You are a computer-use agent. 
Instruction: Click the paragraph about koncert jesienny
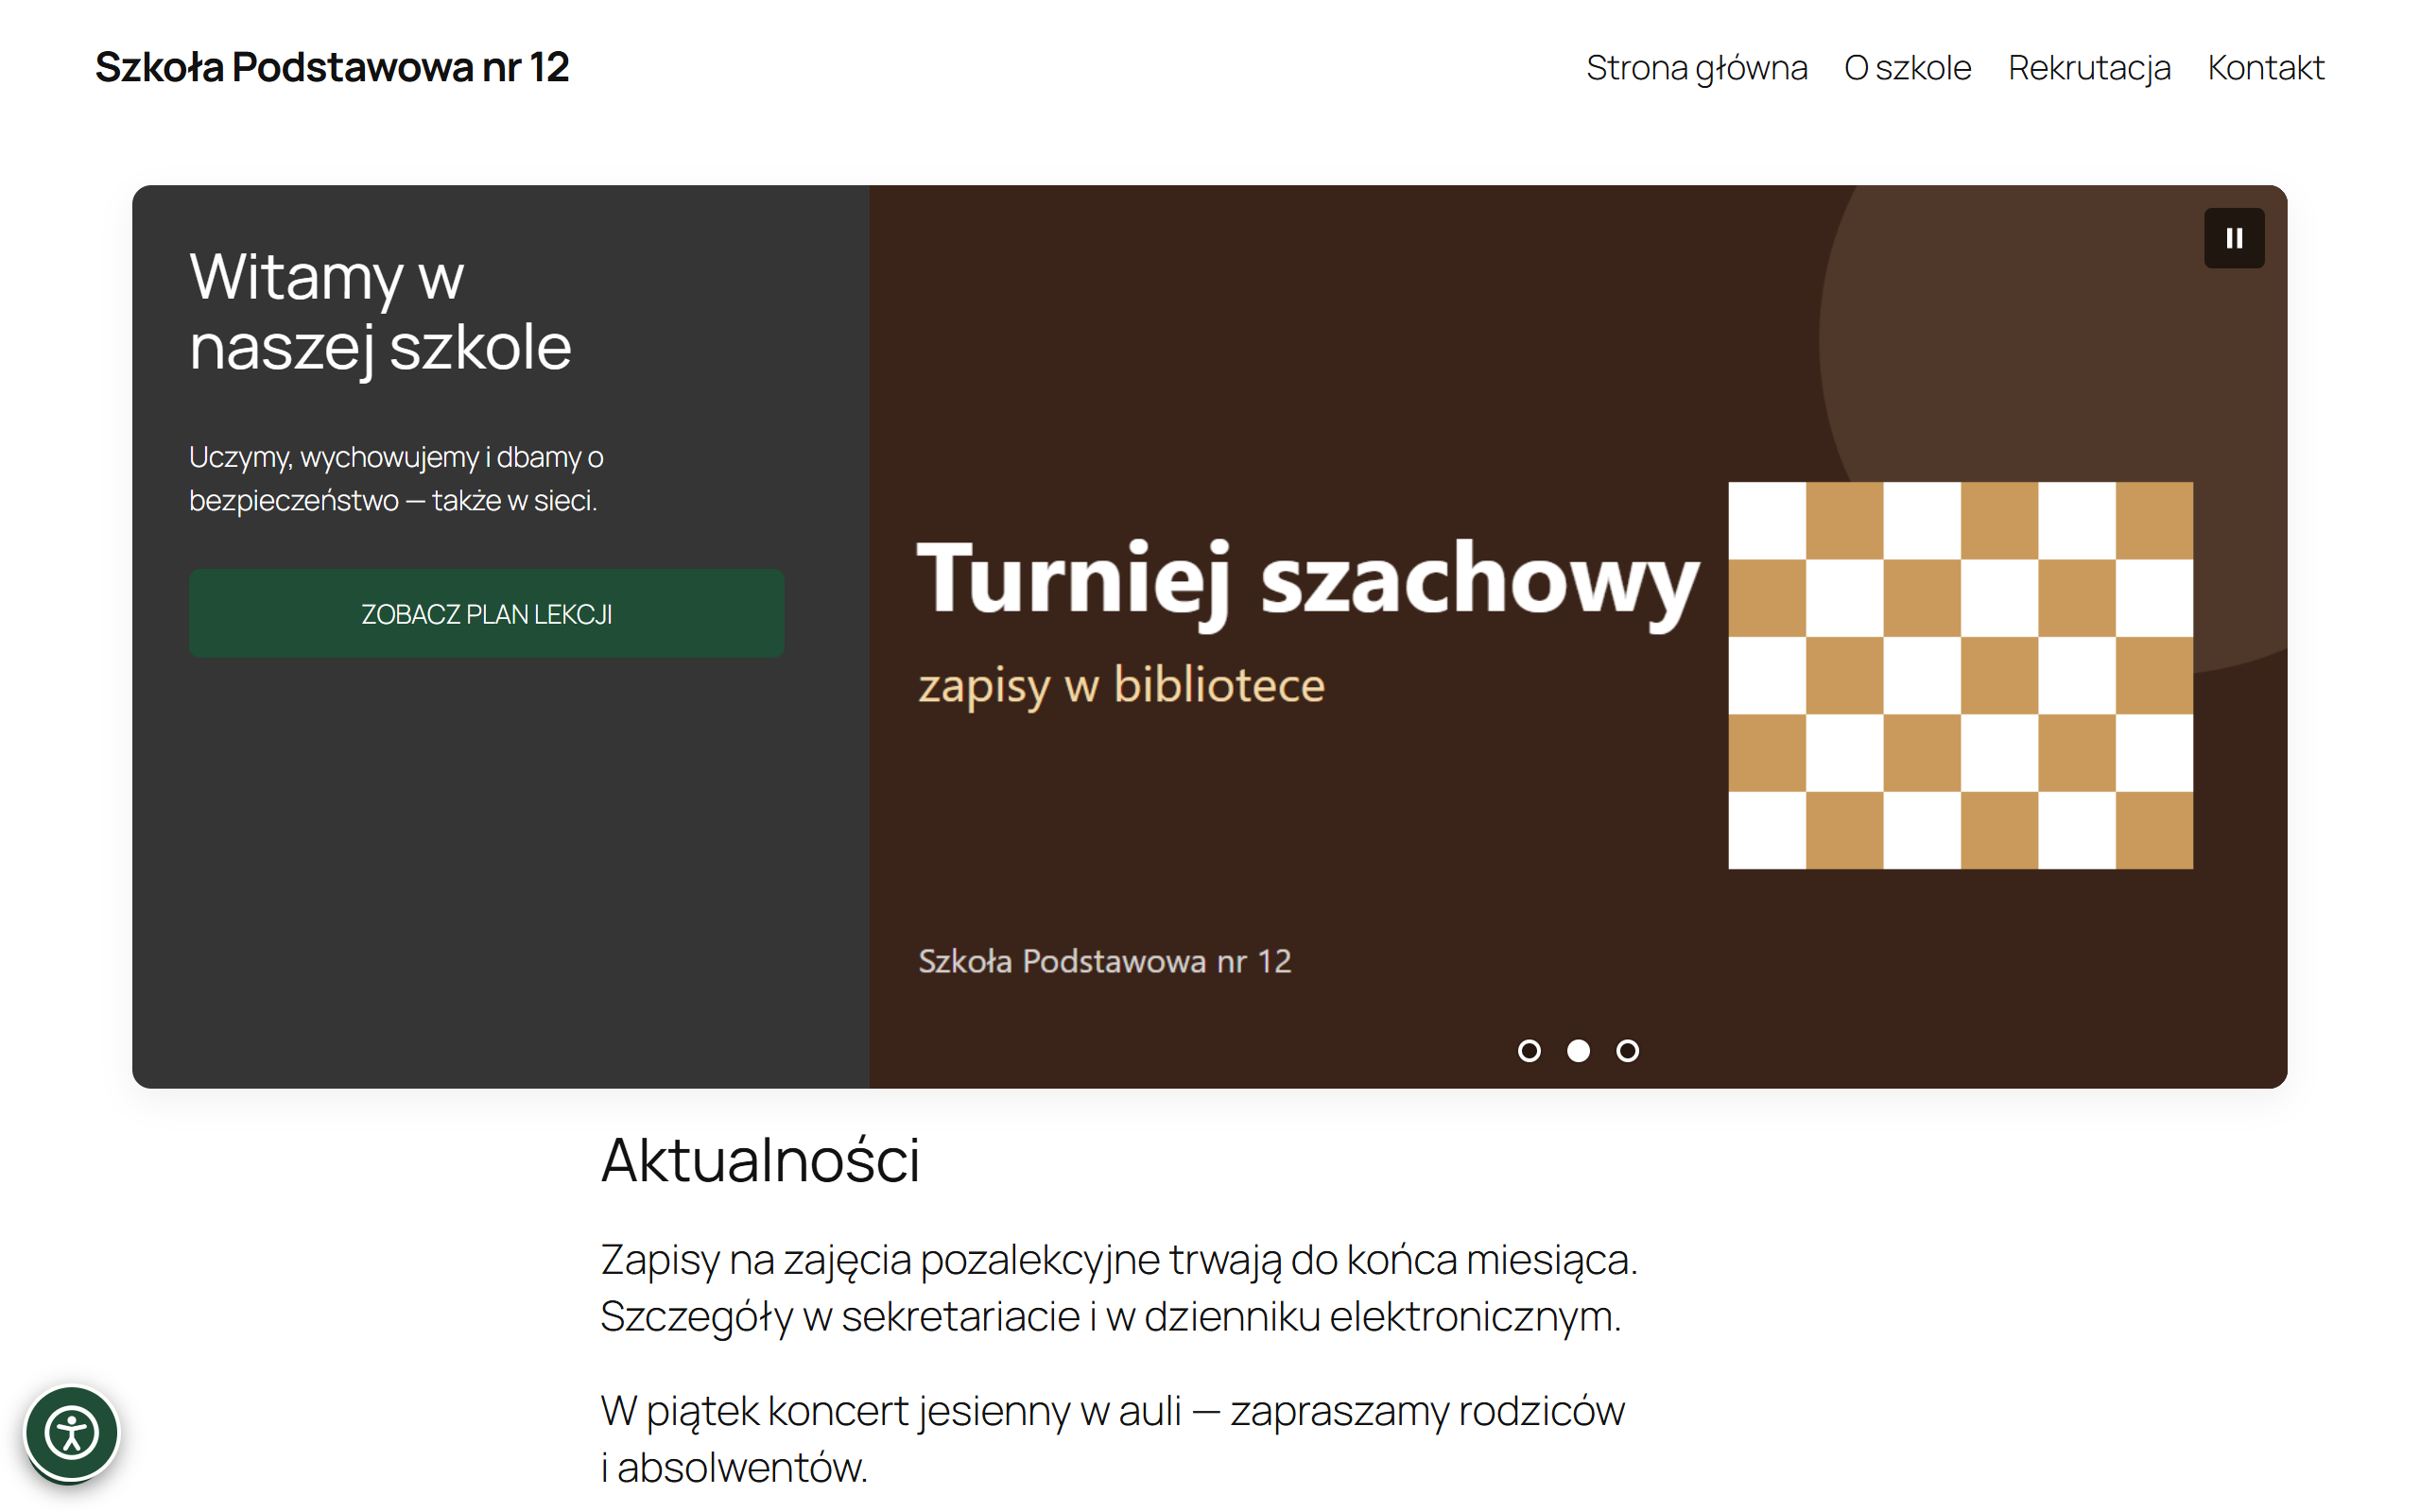tap(1112, 1438)
